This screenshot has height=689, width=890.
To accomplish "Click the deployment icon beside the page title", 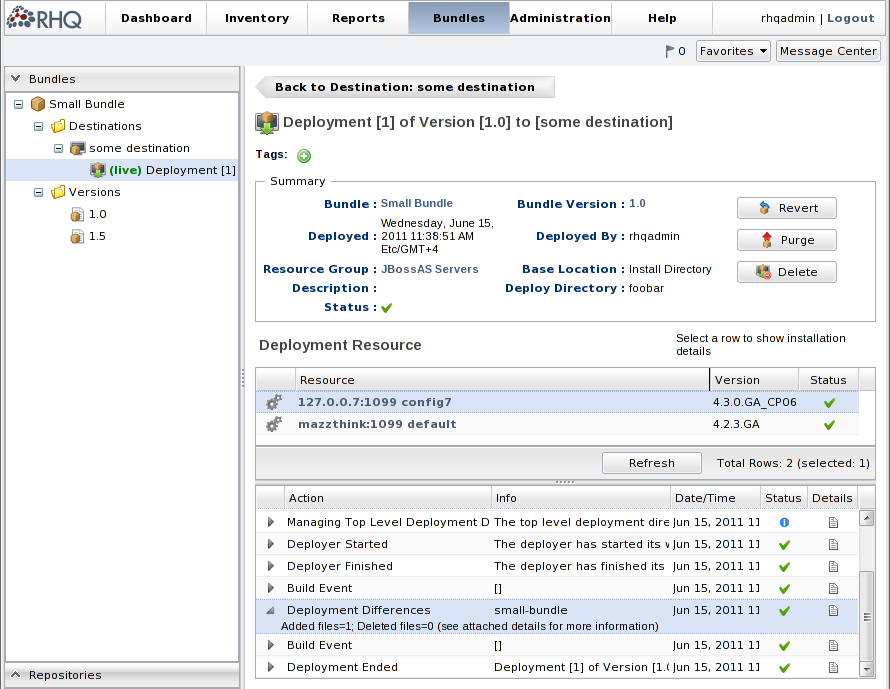I will pyautogui.click(x=267, y=123).
